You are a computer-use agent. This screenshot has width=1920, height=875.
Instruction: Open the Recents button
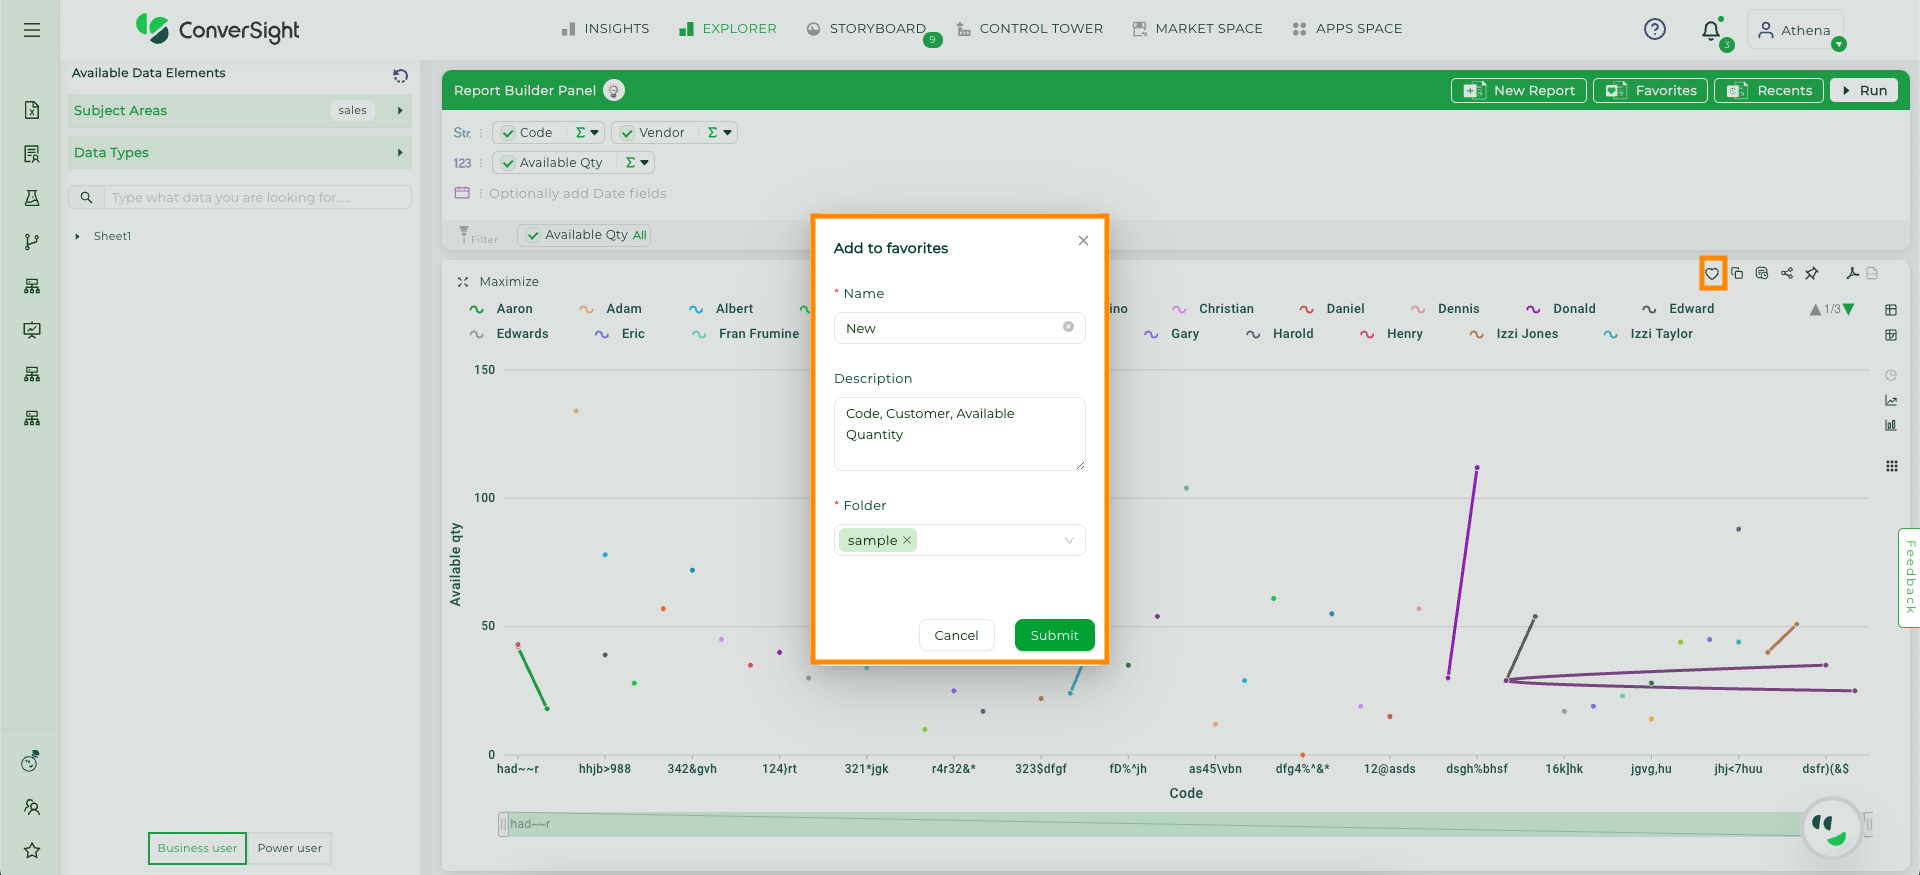[x=1770, y=90]
